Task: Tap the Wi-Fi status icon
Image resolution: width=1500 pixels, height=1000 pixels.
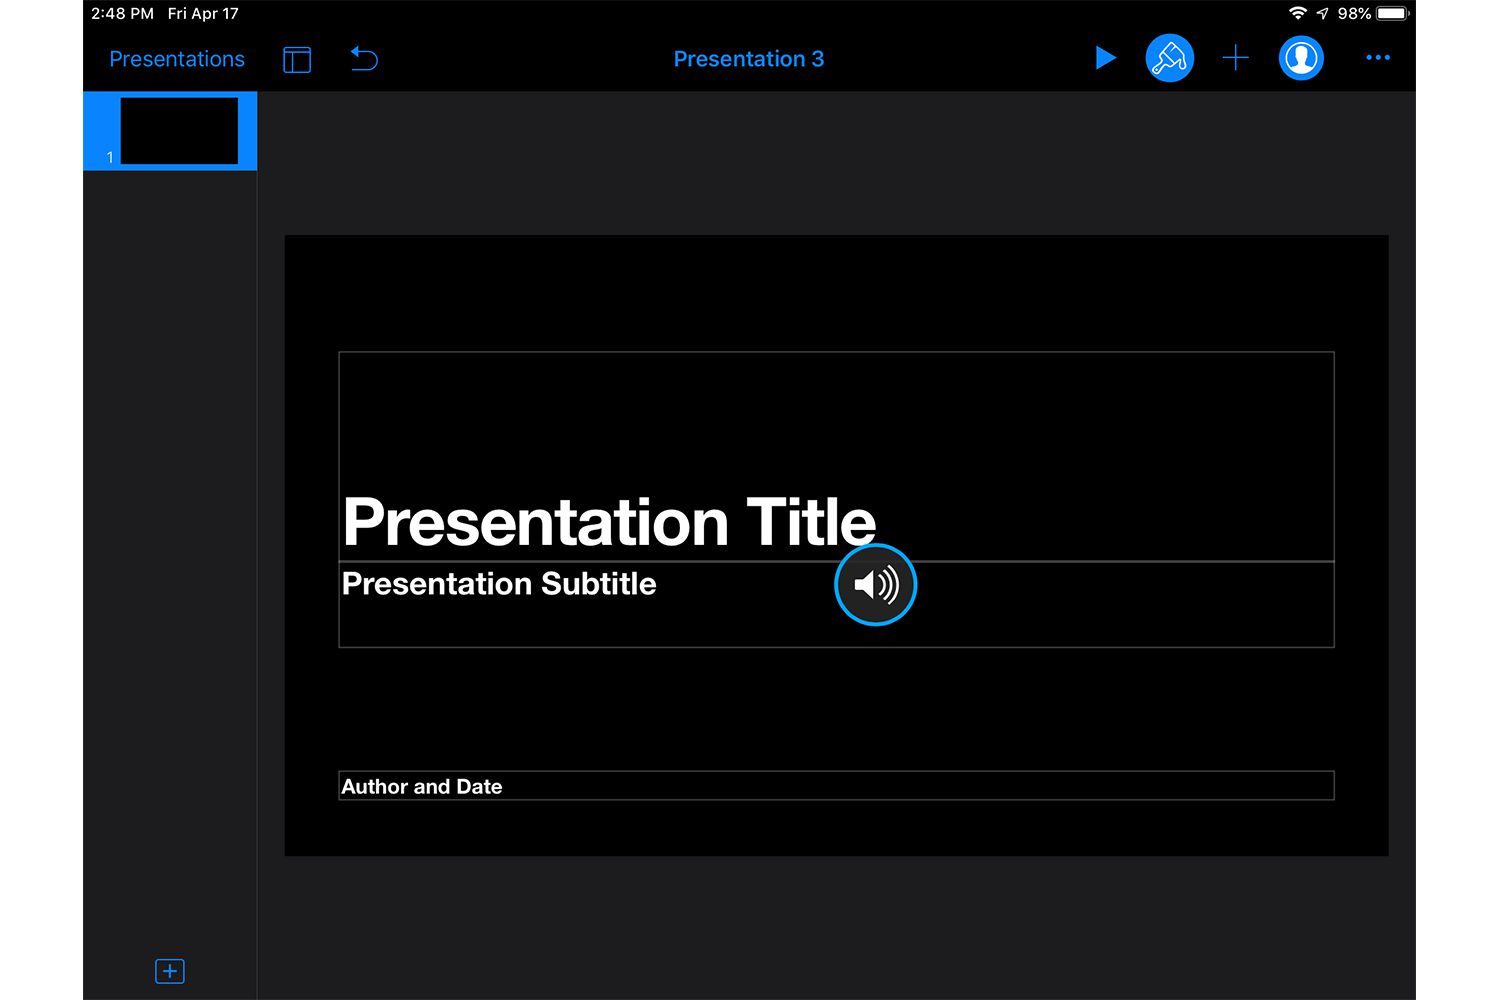Action: (1297, 14)
